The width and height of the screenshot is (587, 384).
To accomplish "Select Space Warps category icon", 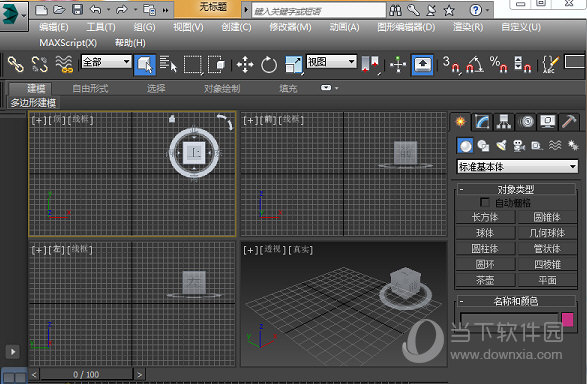I will pyautogui.click(x=555, y=146).
